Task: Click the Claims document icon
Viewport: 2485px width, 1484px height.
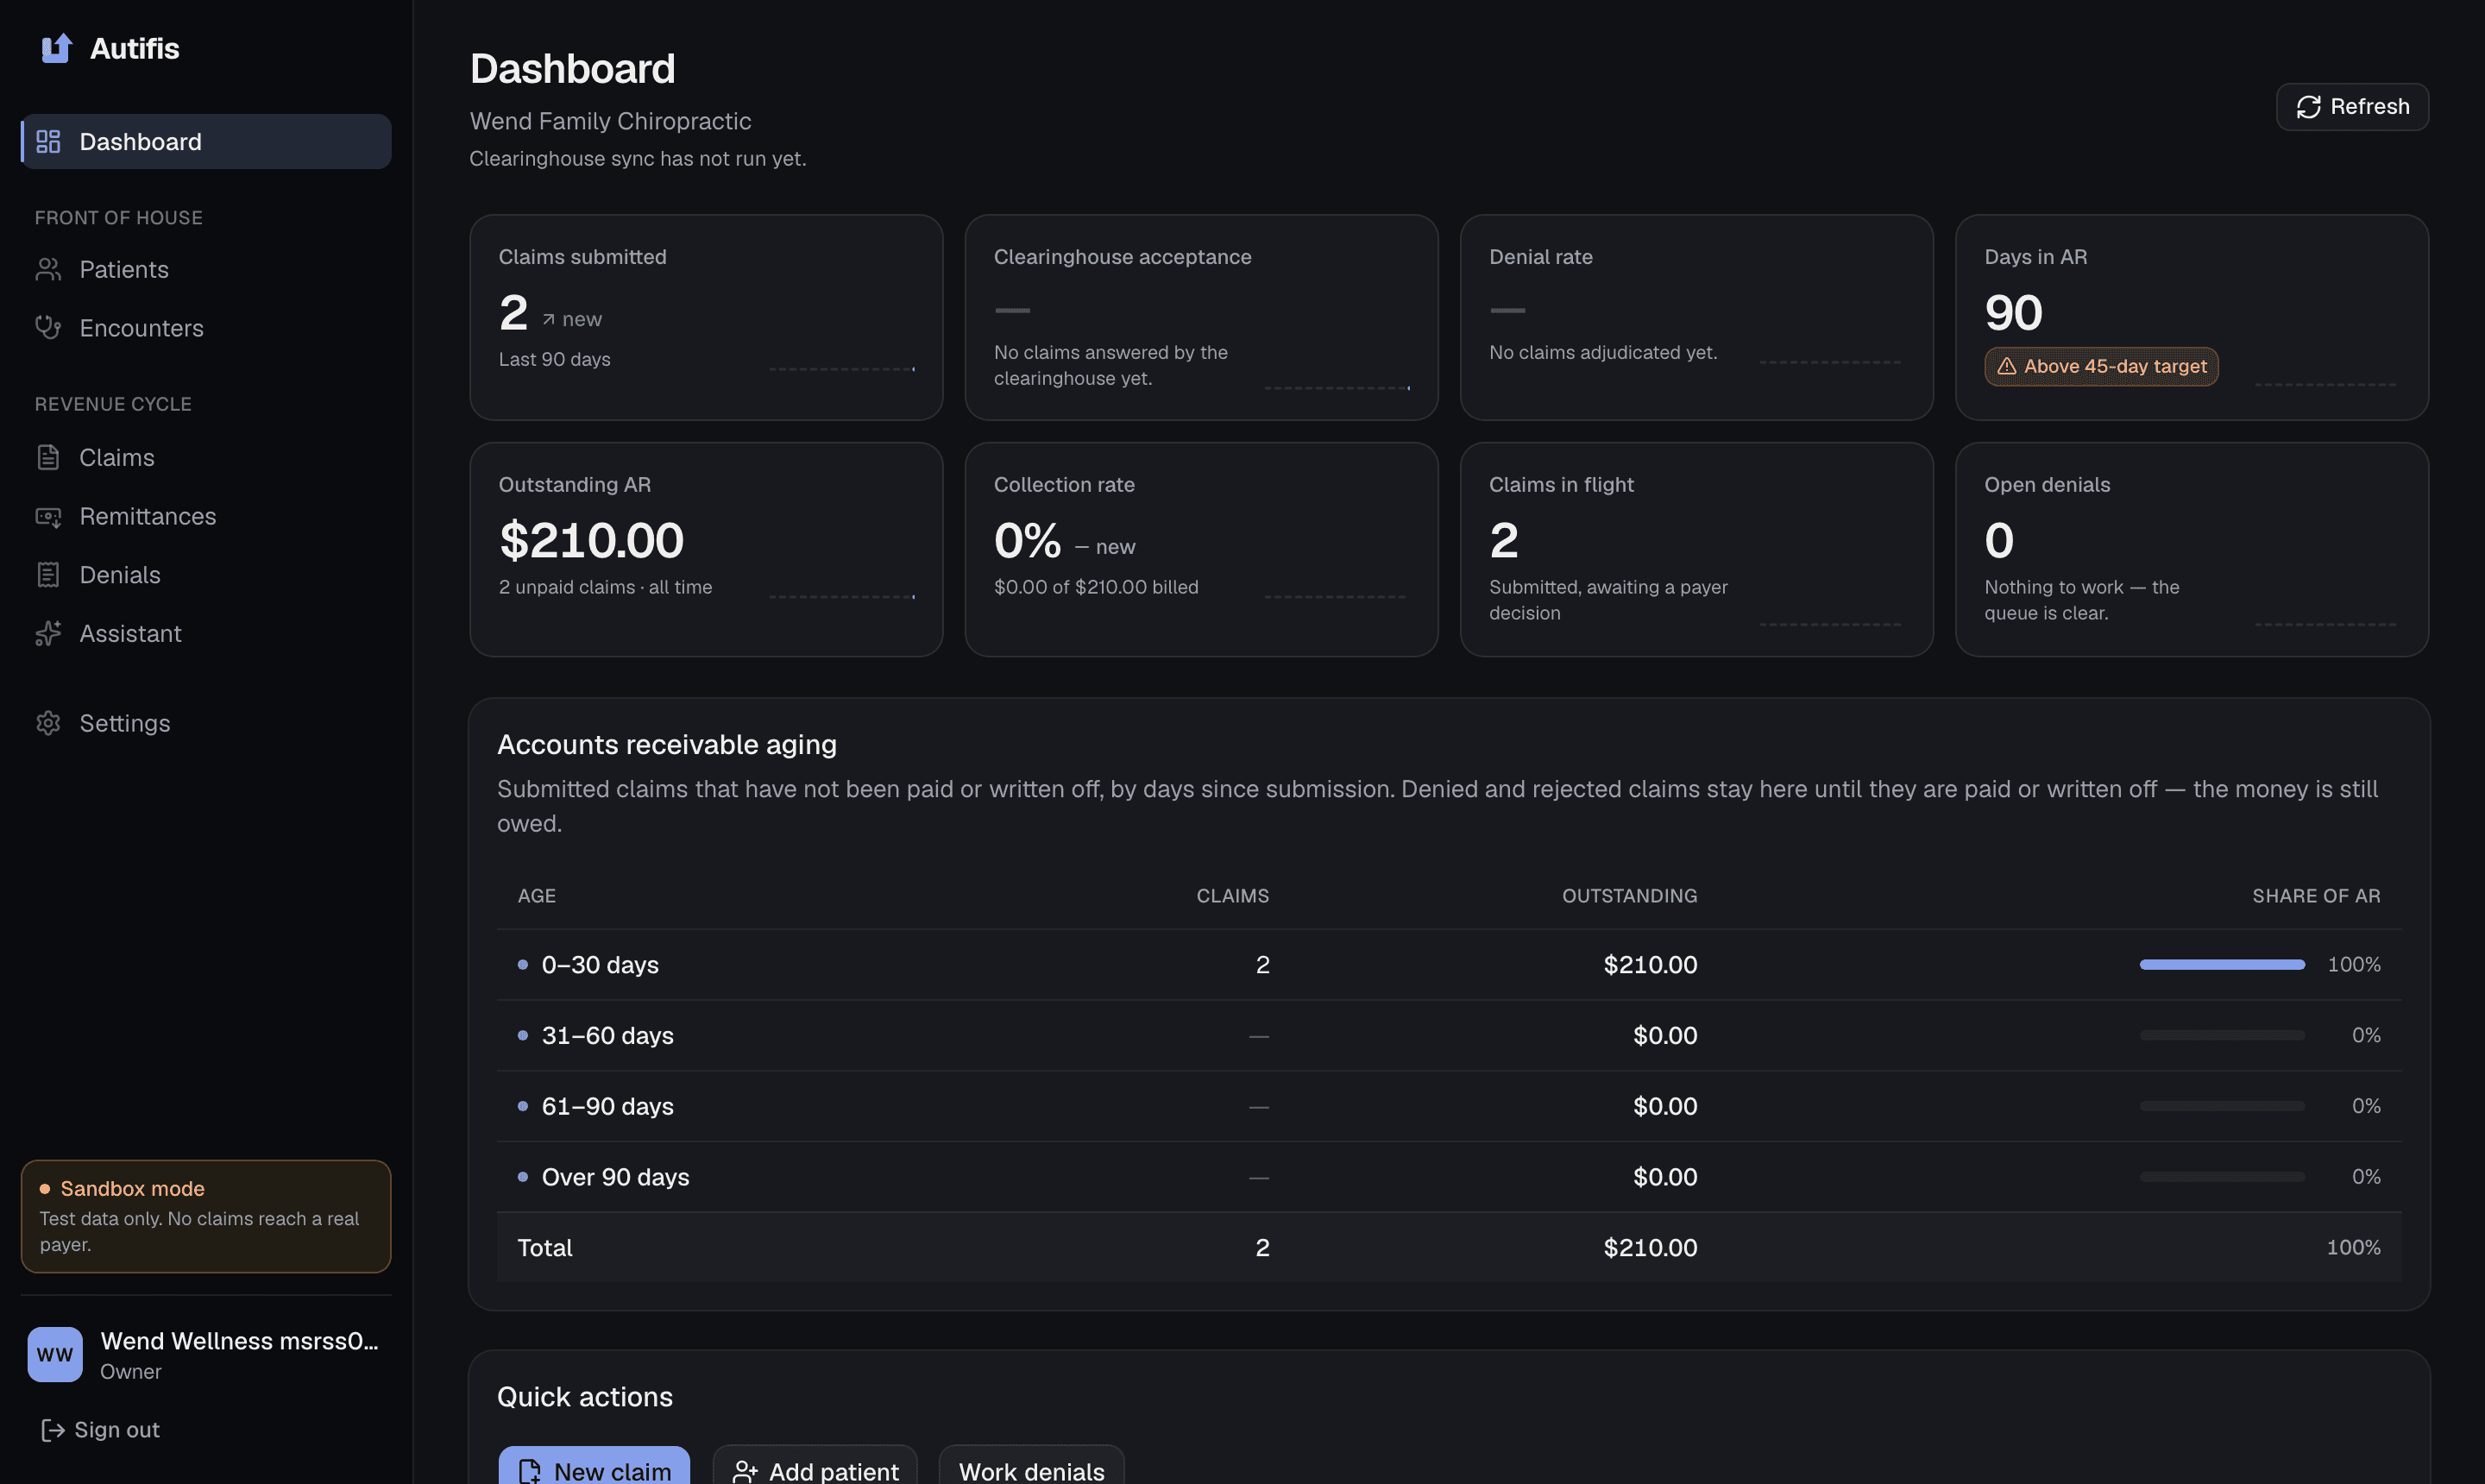Action: click(x=48, y=457)
